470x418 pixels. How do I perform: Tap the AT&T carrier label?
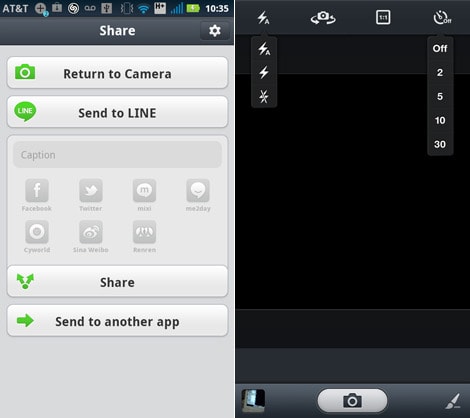click(15, 8)
